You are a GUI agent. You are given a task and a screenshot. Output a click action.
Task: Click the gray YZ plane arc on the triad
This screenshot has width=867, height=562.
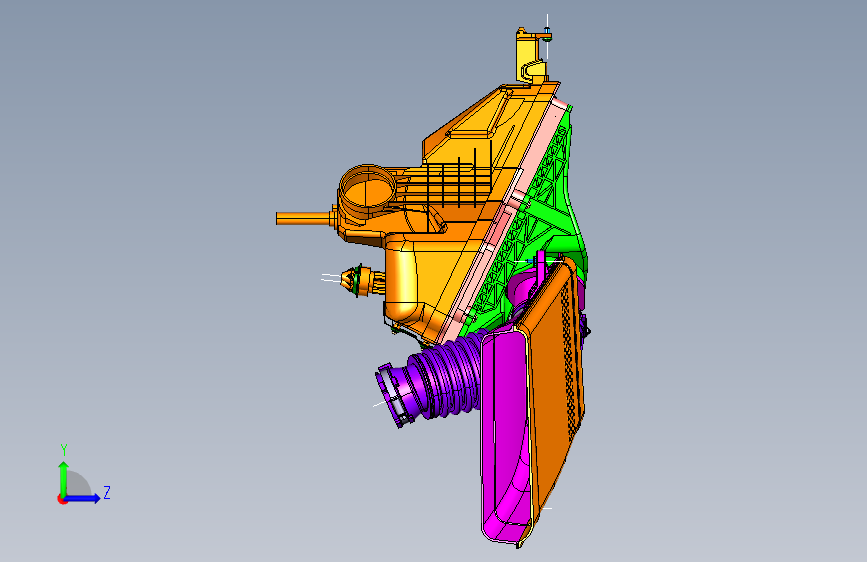pos(79,483)
